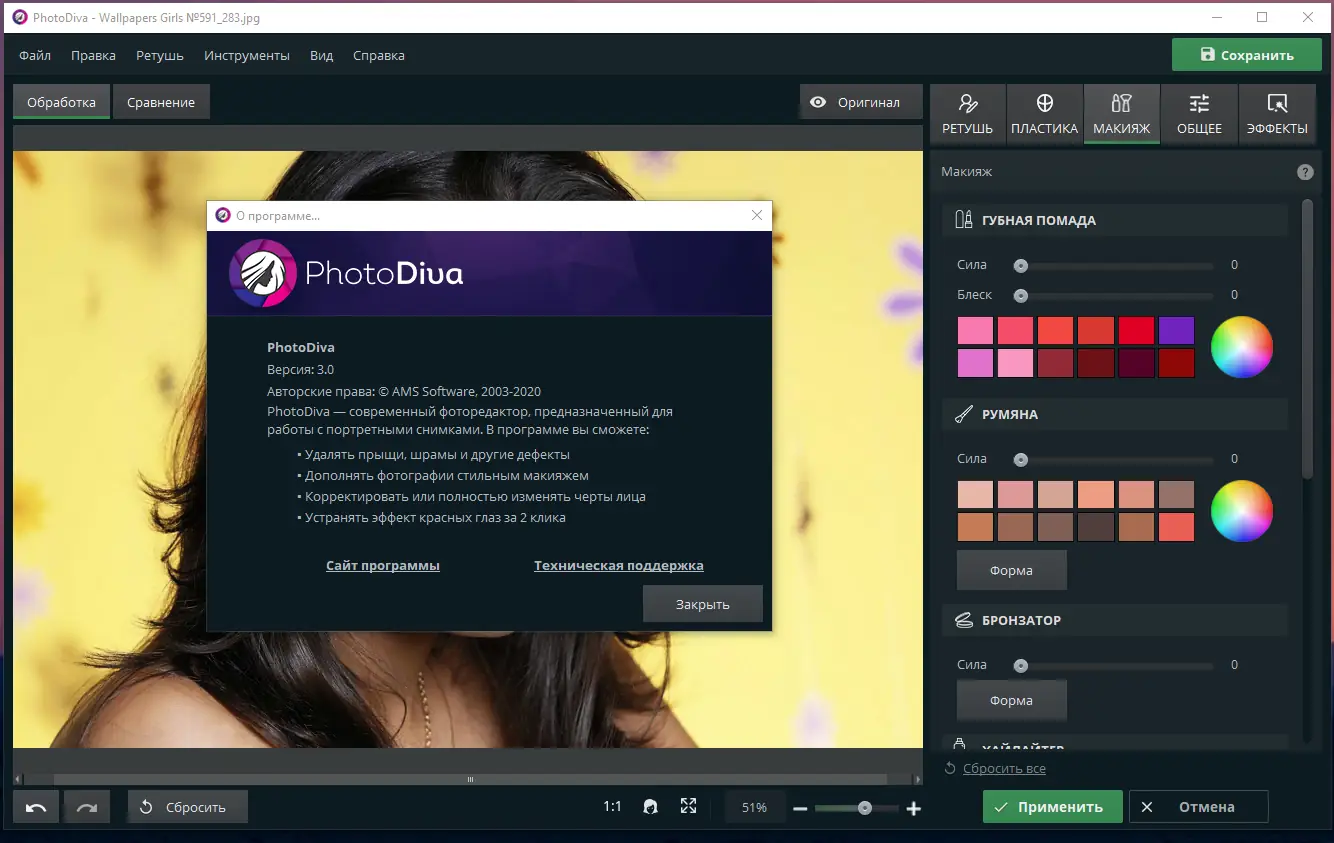
Task: Click the Макияж help question mark icon
Action: 1305,172
